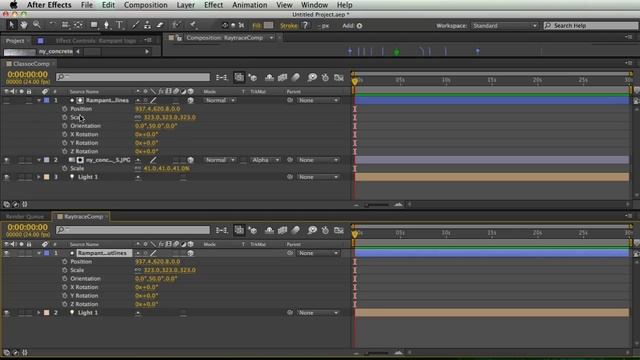This screenshot has width=640, height=360.
Task: Toggle 3D switch for ClassicComp layer 1
Action: 190,100
